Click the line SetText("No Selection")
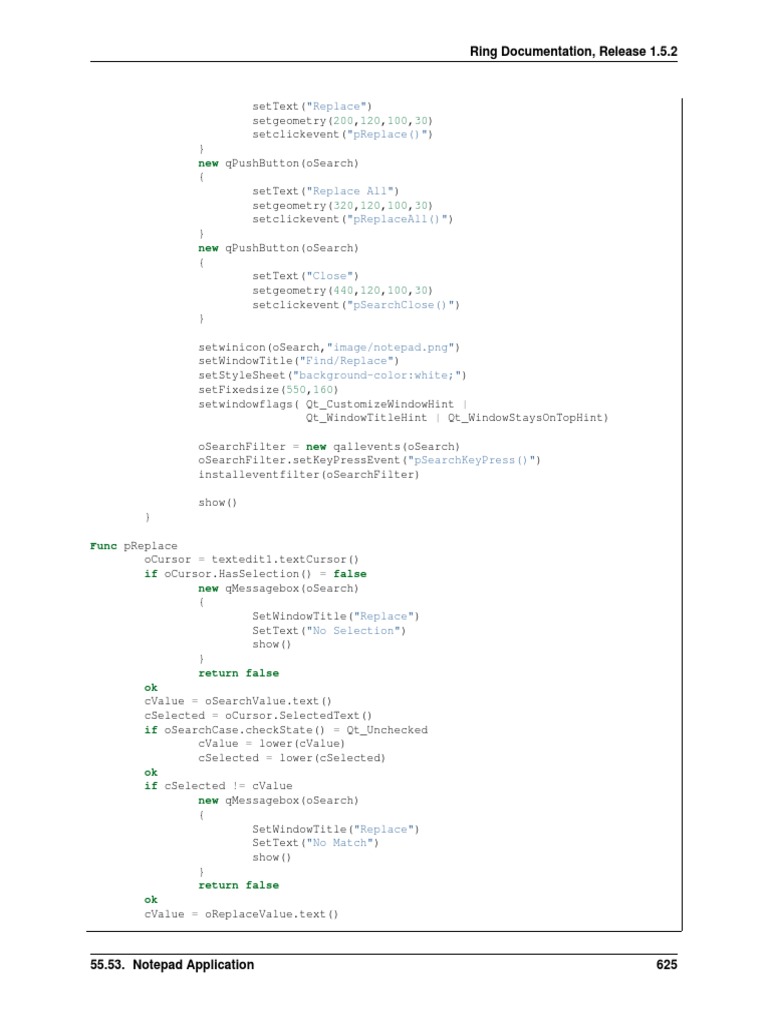Viewport: 768px width, 1024px height. point(329,631)
